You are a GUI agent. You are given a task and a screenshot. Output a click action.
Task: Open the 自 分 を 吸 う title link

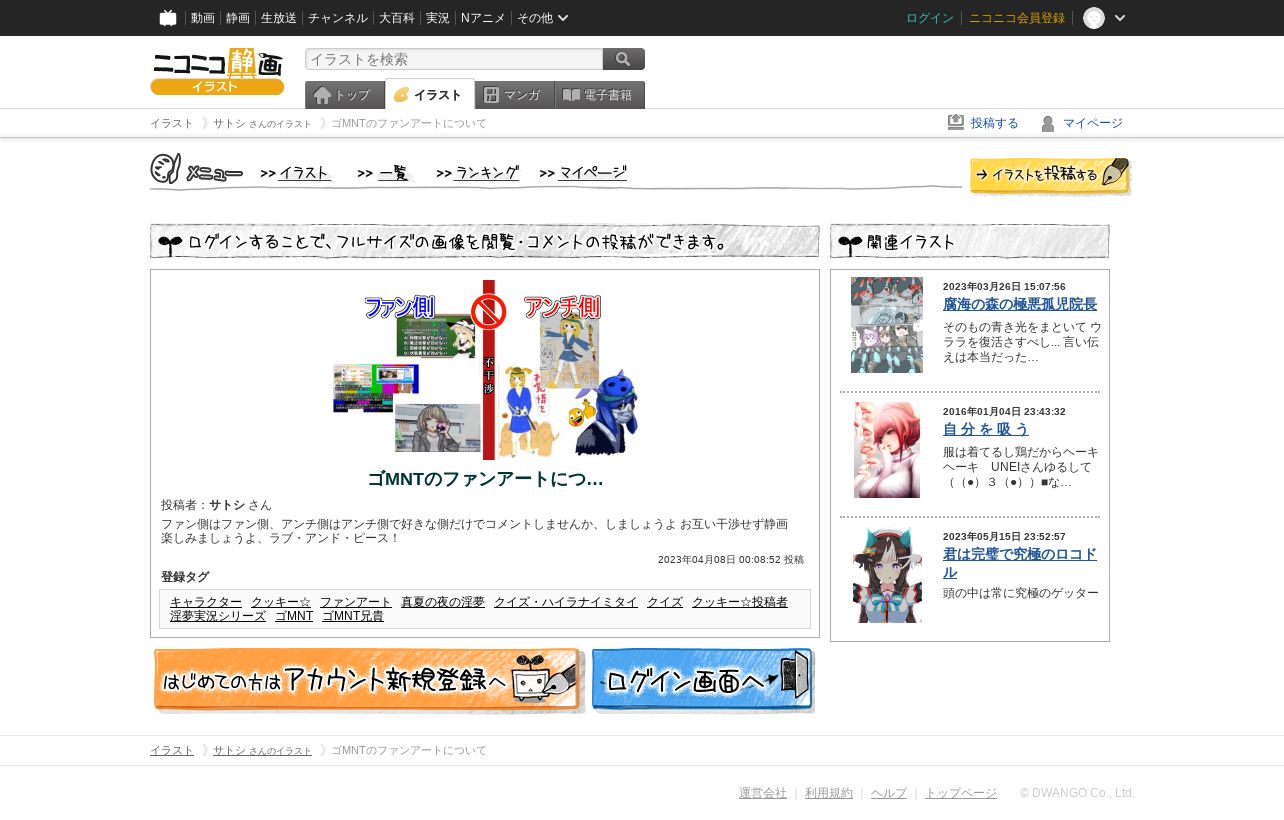pyautogui.click(x=986, y=429)
